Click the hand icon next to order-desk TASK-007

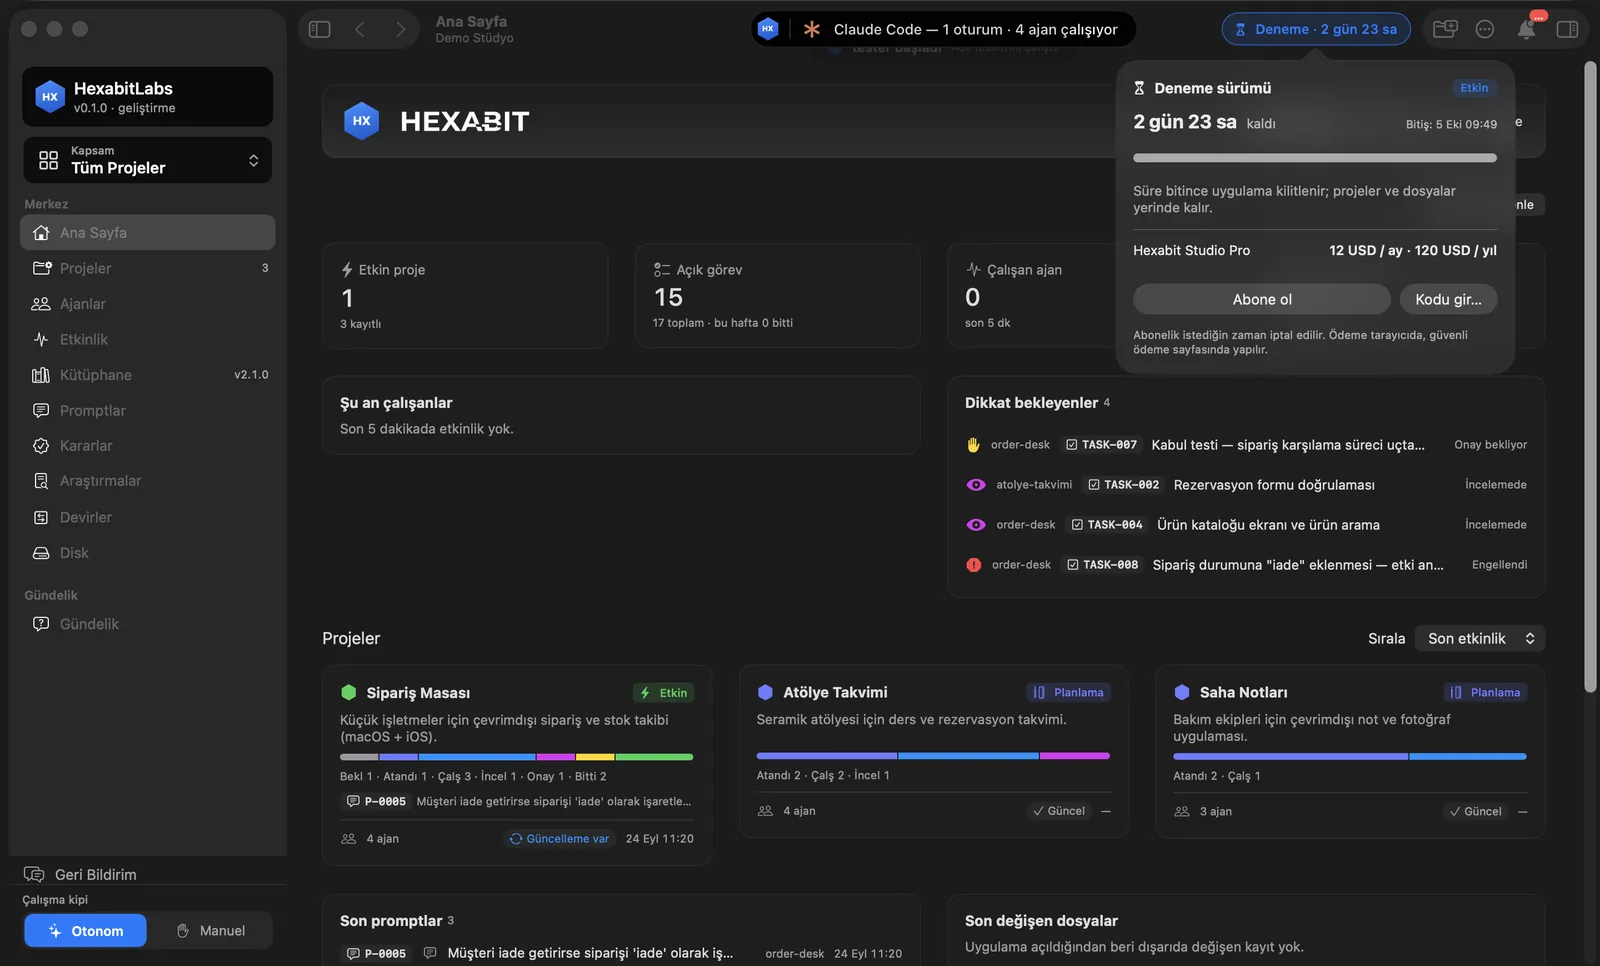point(973,445)
